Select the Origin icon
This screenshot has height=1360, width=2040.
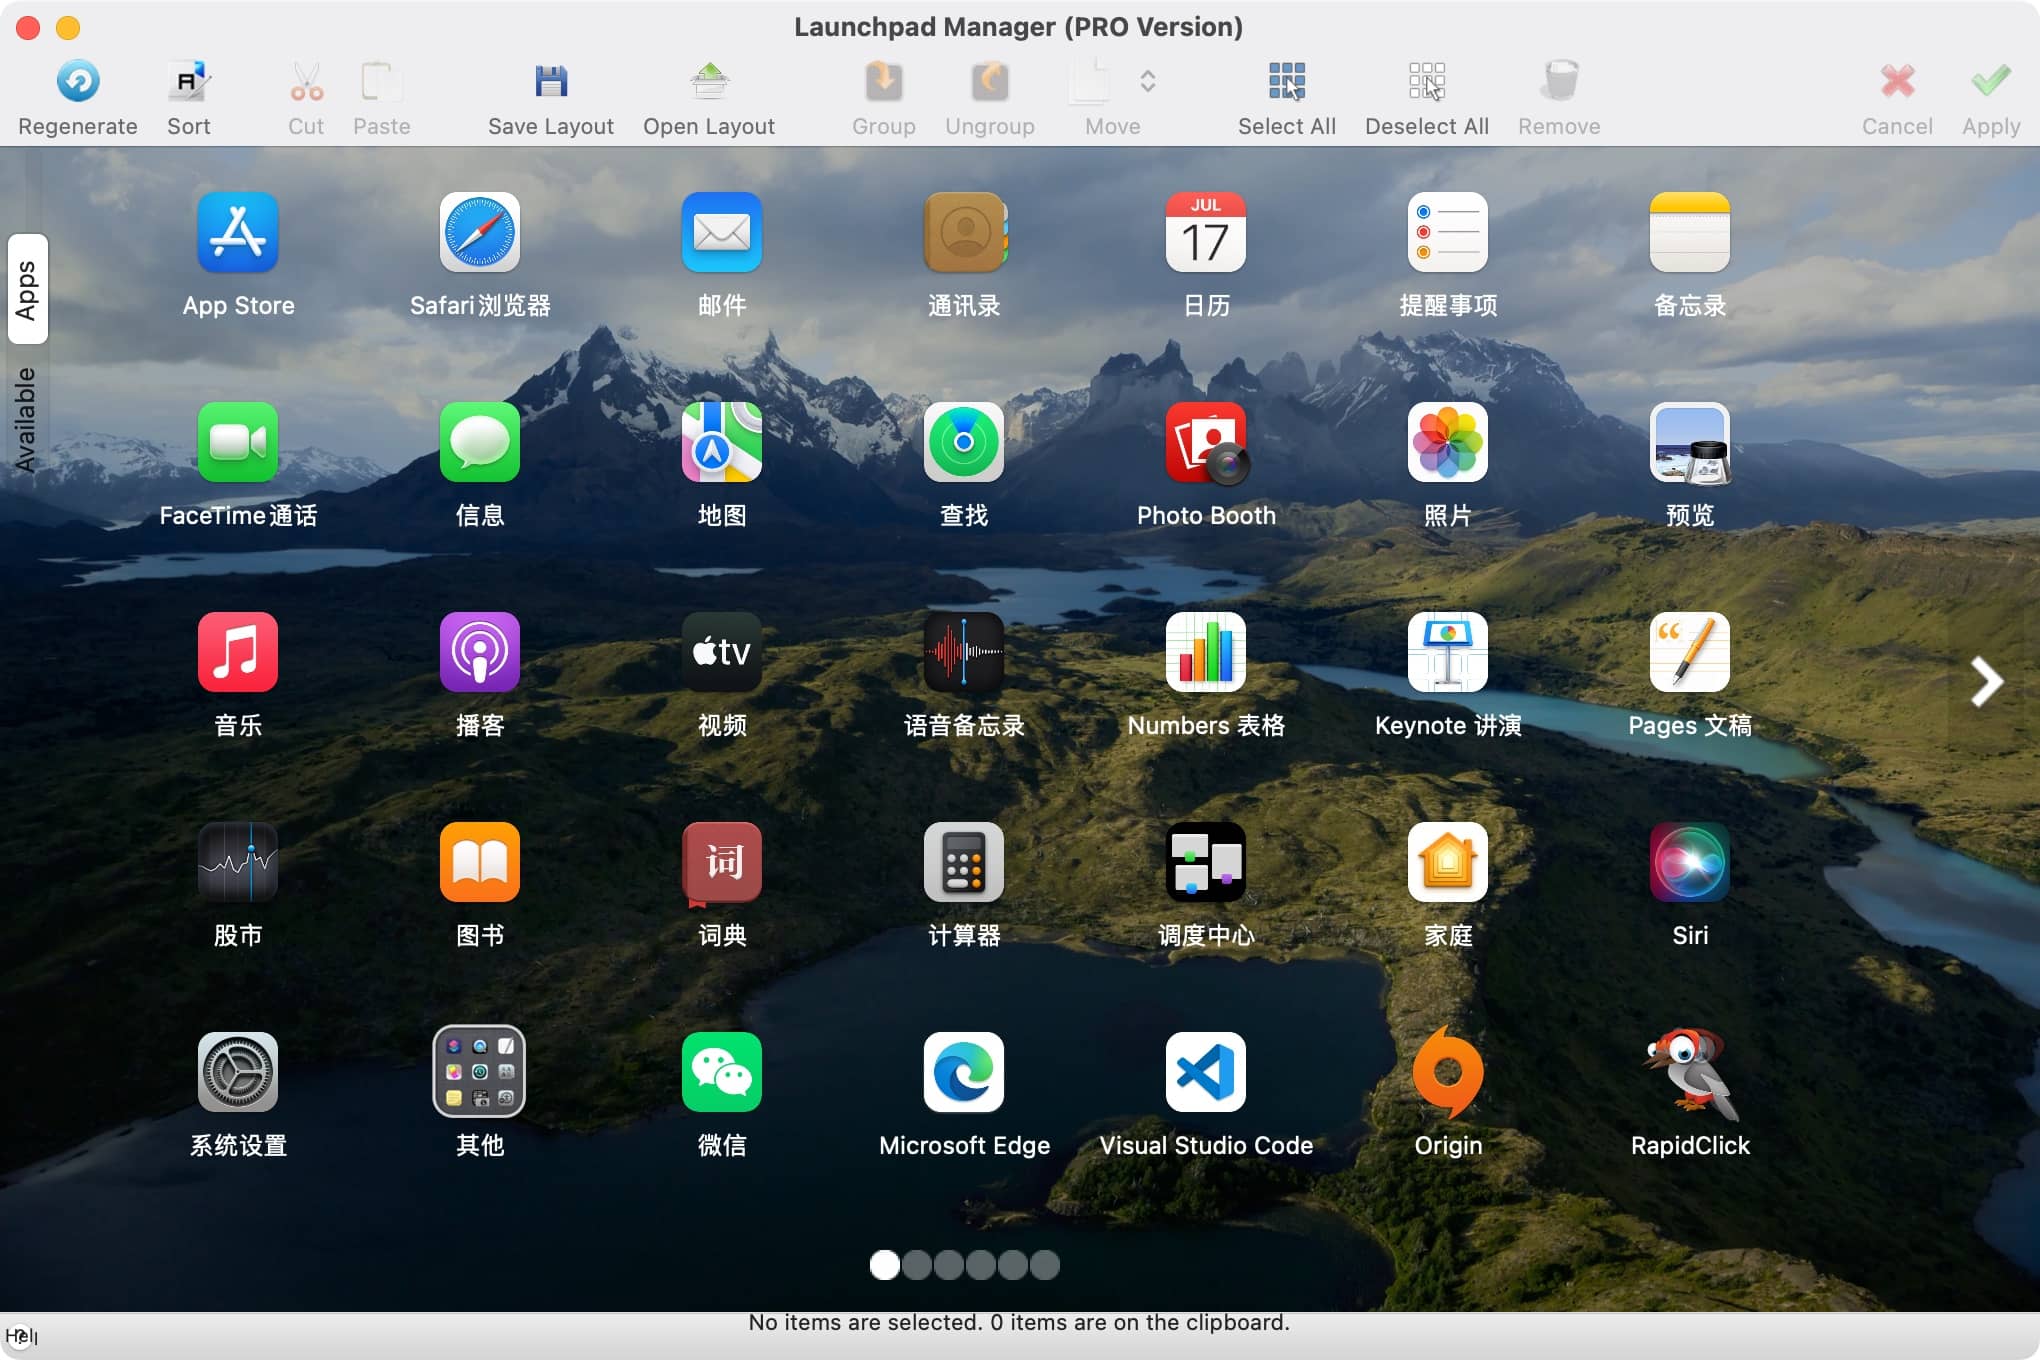click(1448, 1072)
